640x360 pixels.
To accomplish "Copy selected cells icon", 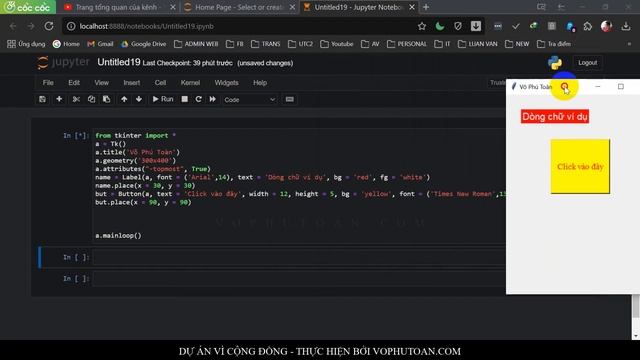I will coord(91,99).
